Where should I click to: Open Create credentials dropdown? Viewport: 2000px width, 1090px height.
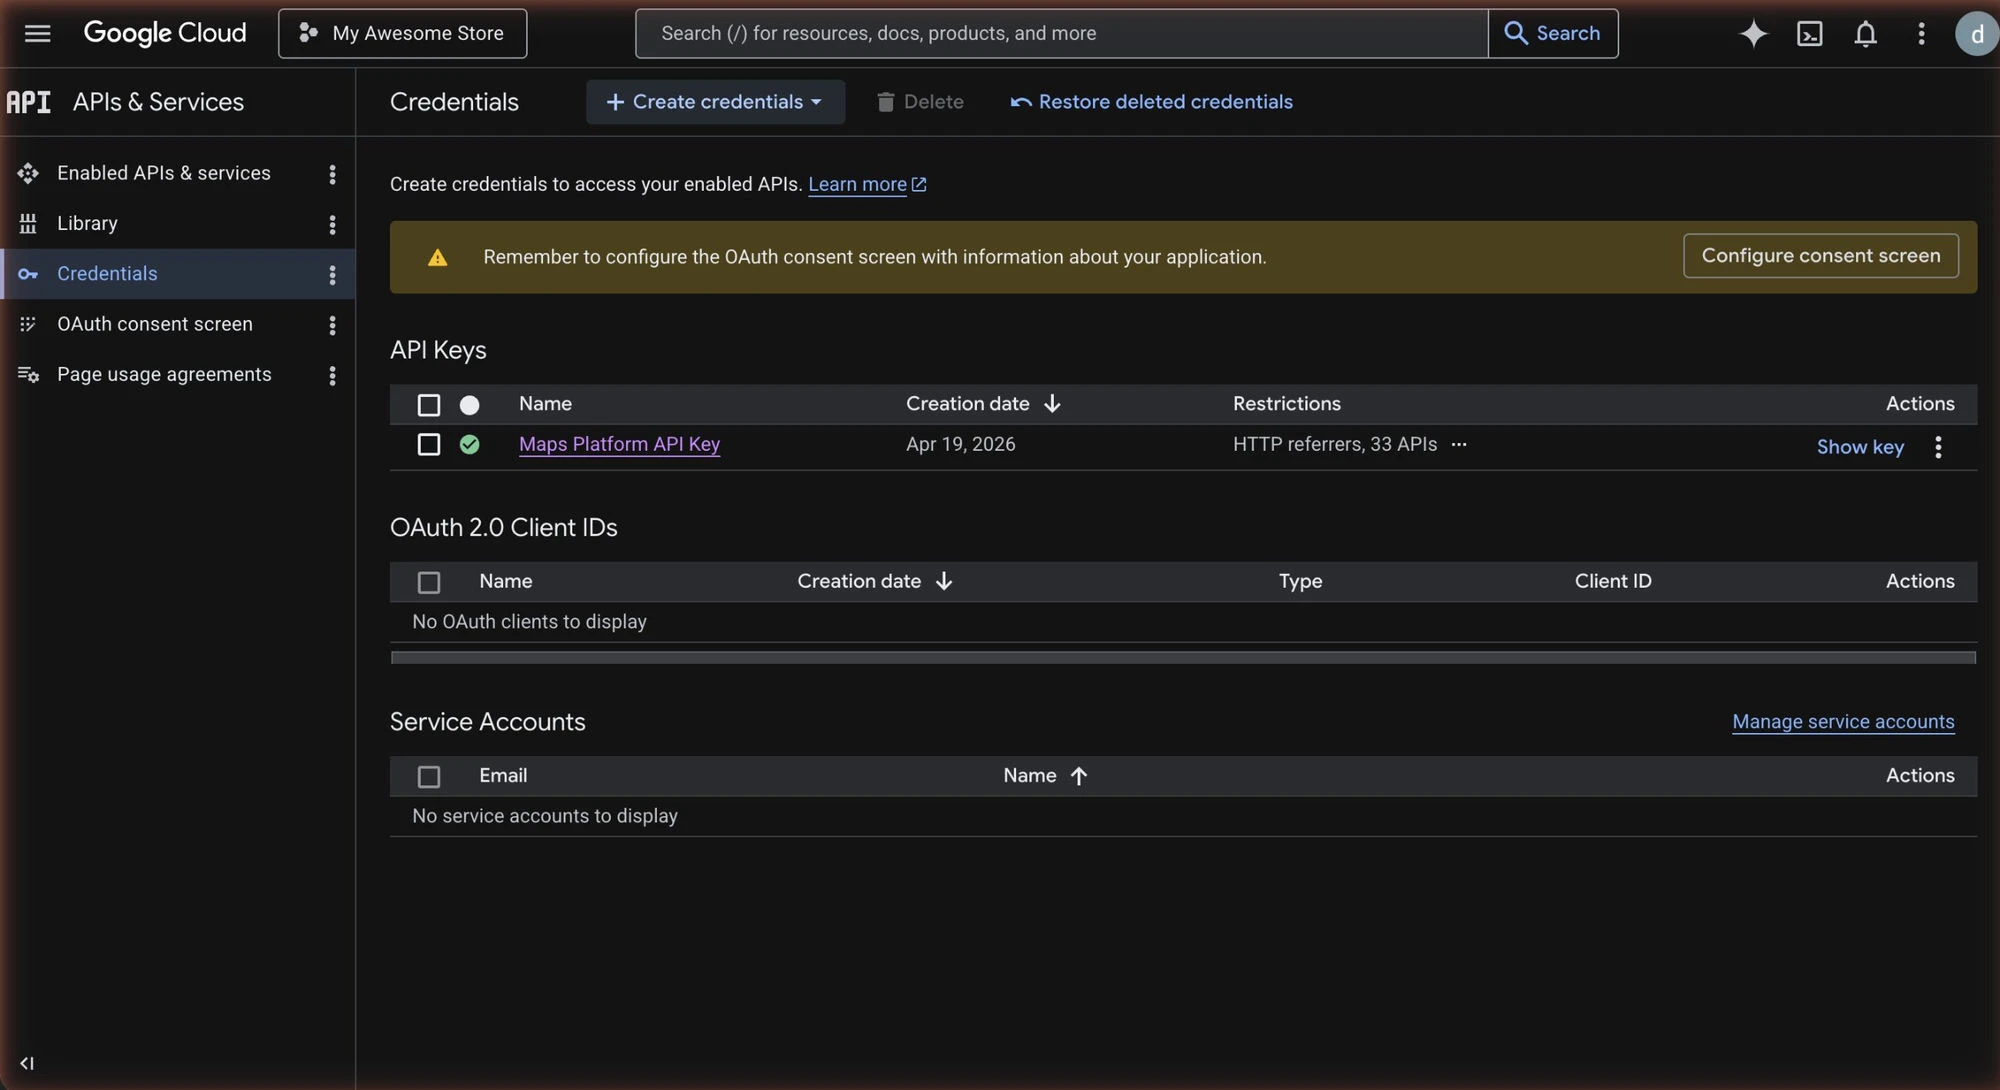pos(715,102)
